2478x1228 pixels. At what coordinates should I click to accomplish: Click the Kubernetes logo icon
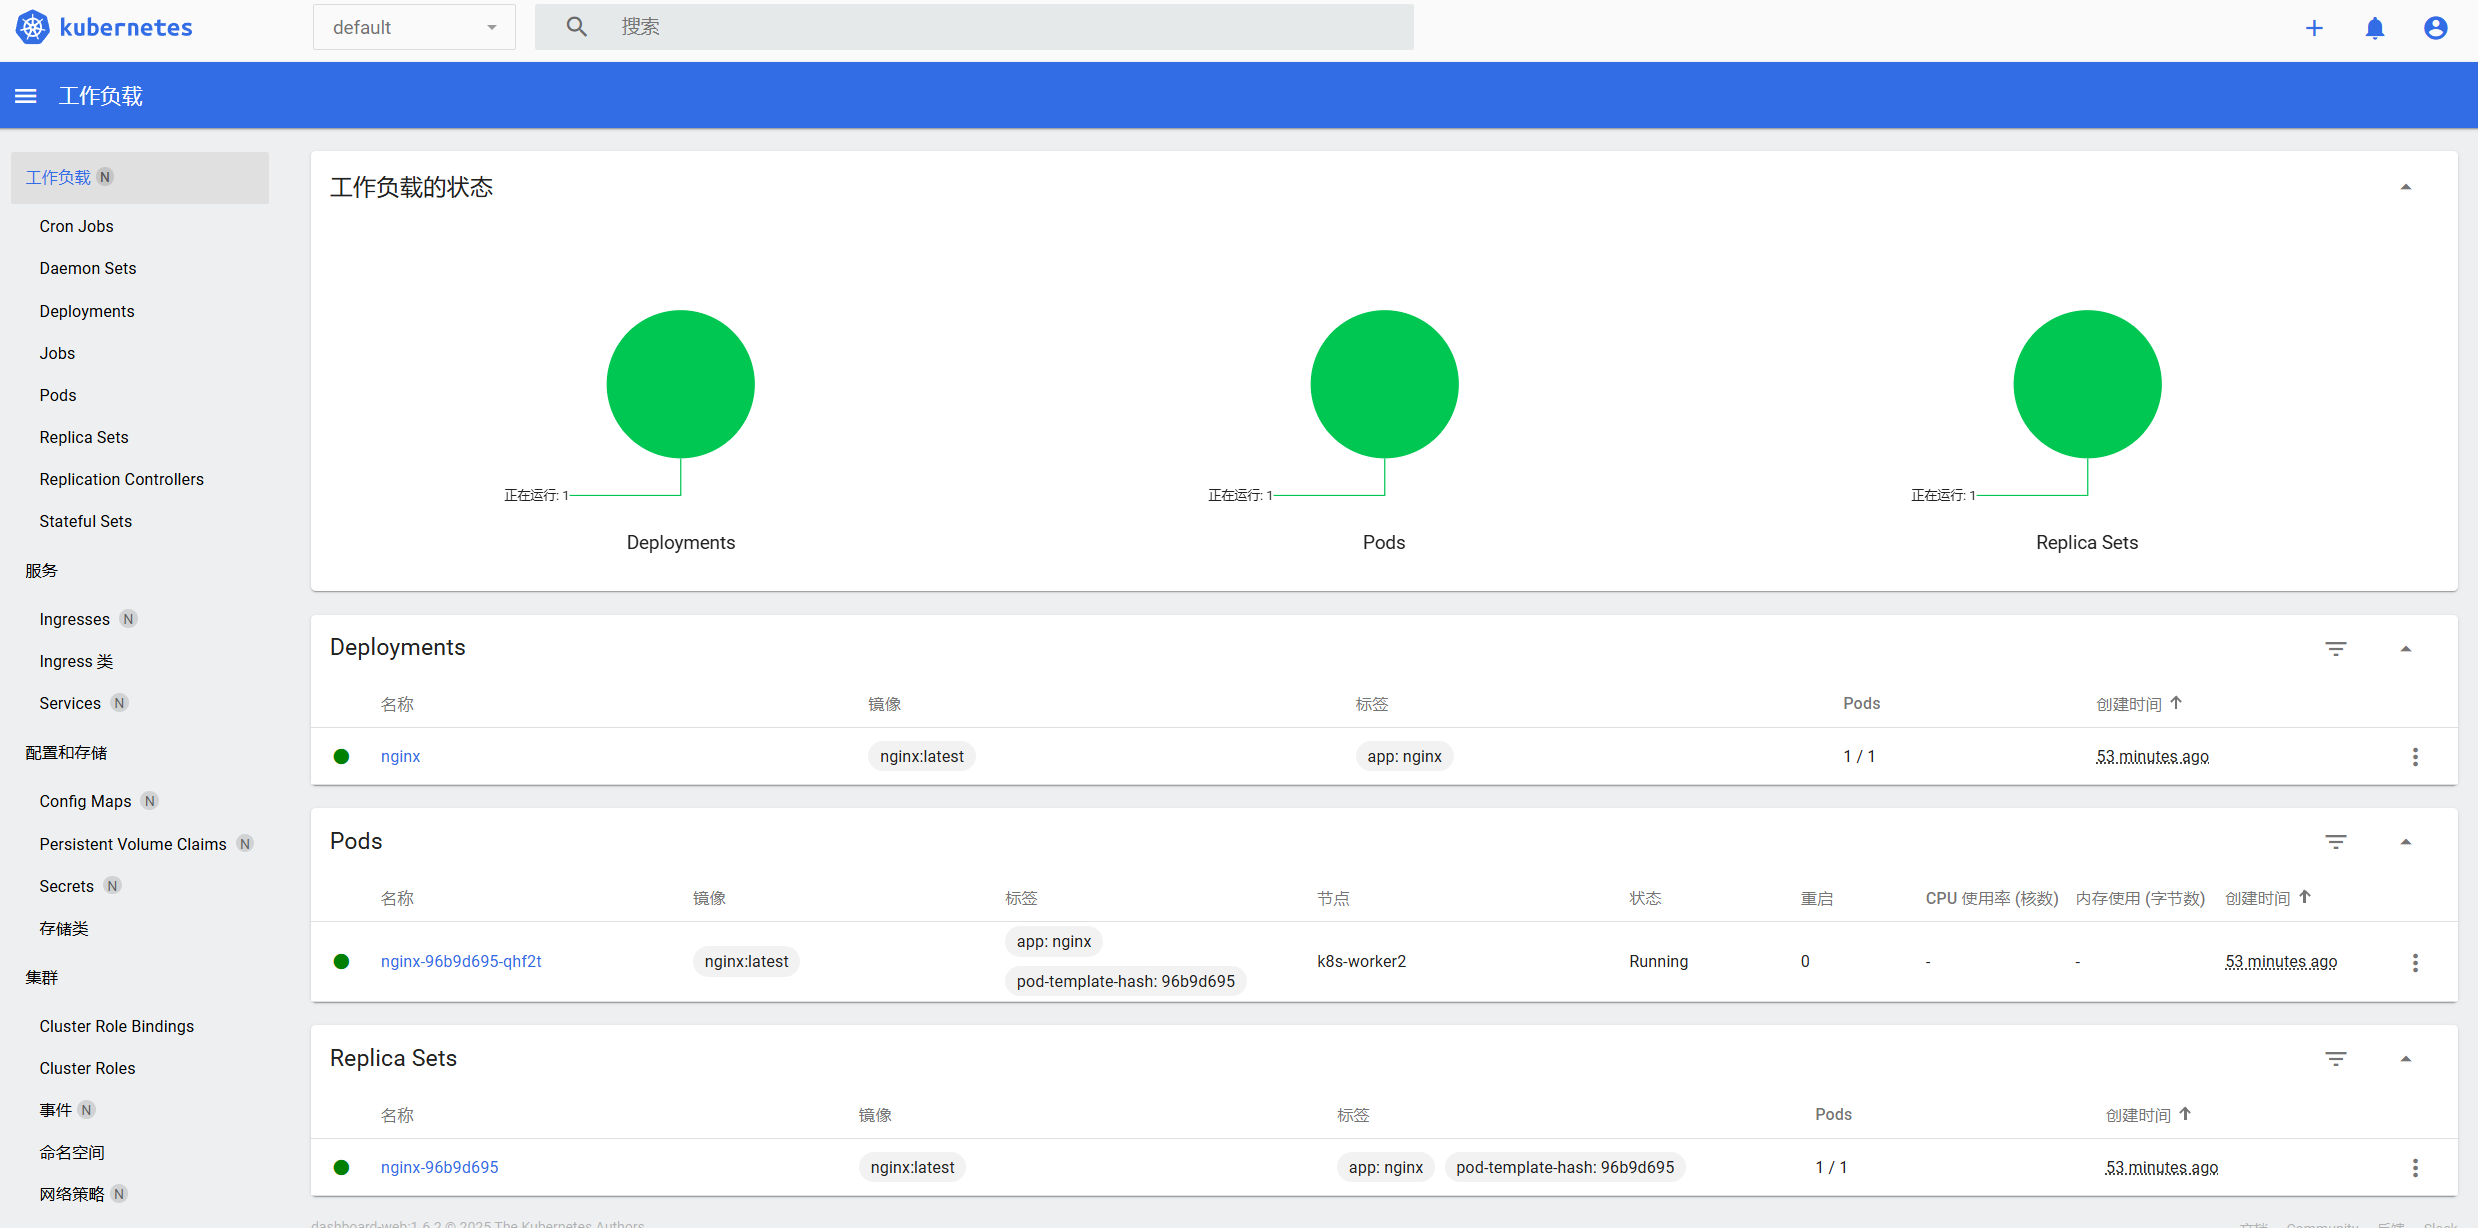pos(32,27)
